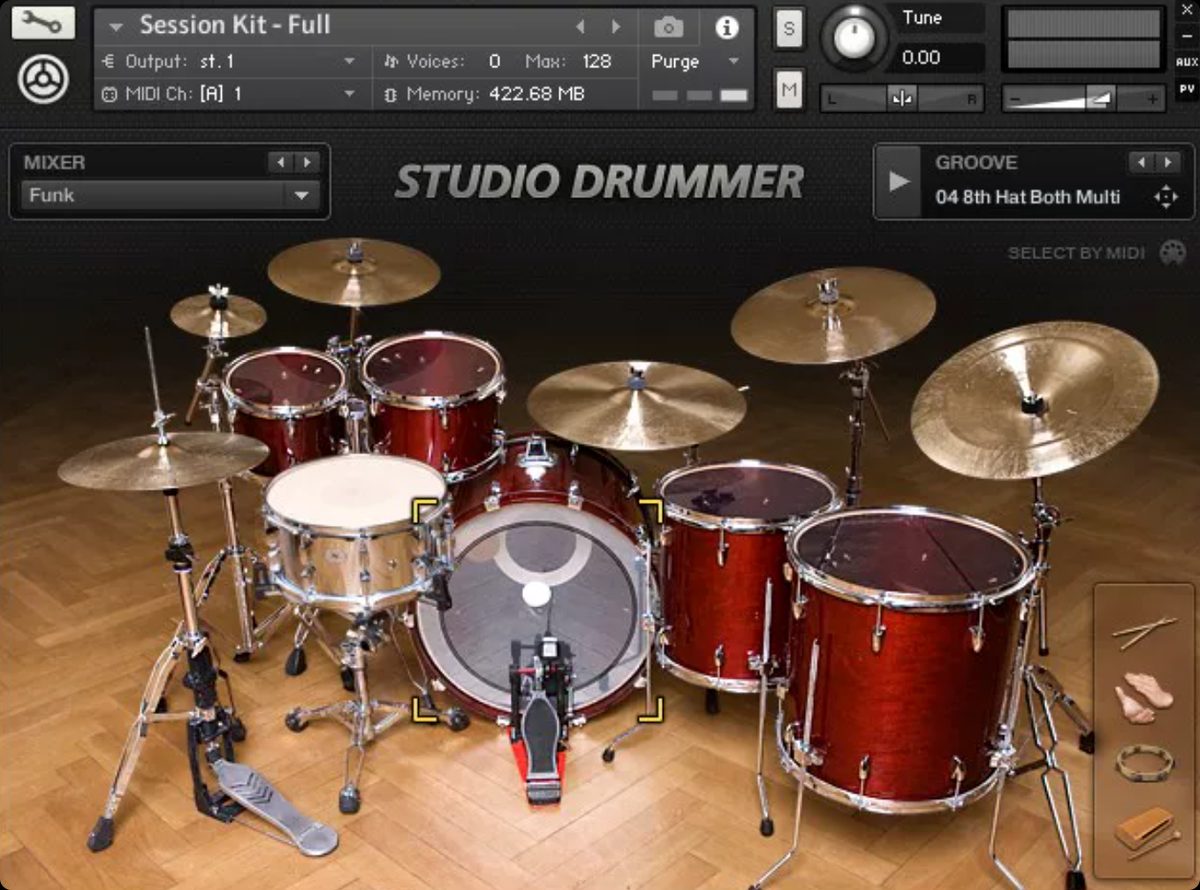1200x890 pixels.
Task: Select the drumsticks percussion icon
Action: coord(1144,632)
